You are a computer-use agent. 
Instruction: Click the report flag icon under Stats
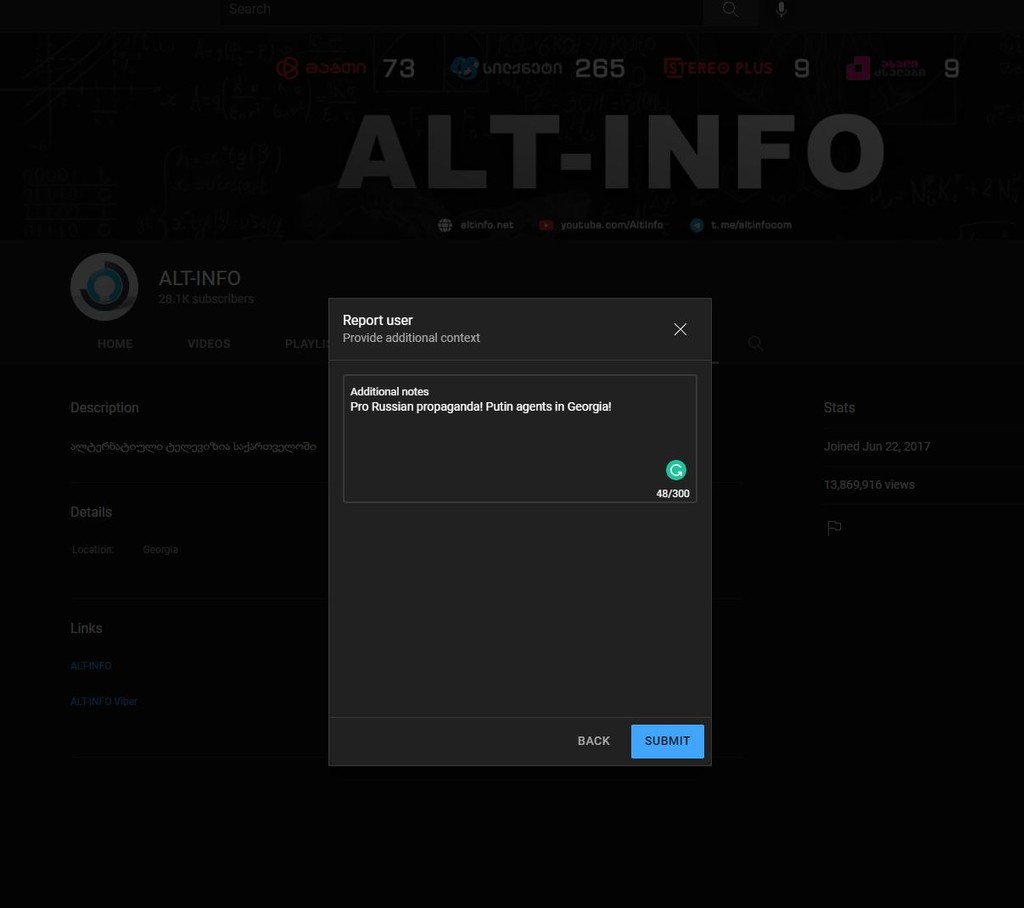pyautogui.click(x=834, y=527)
